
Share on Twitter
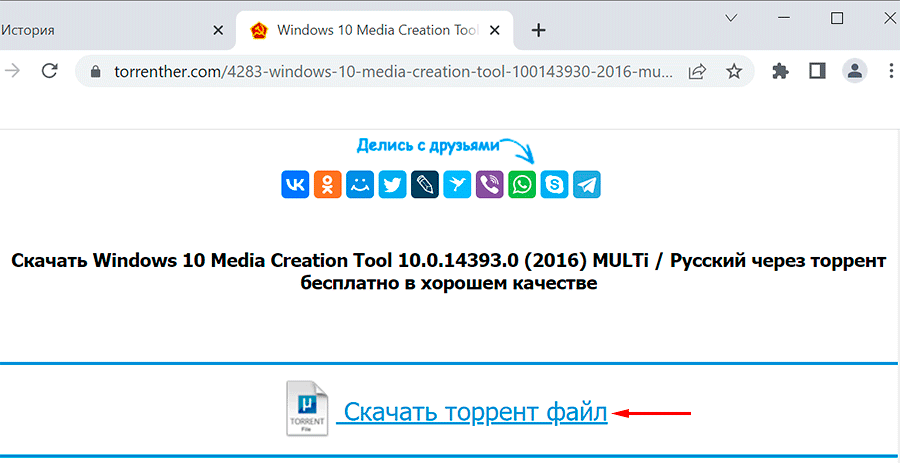[393, 185]
